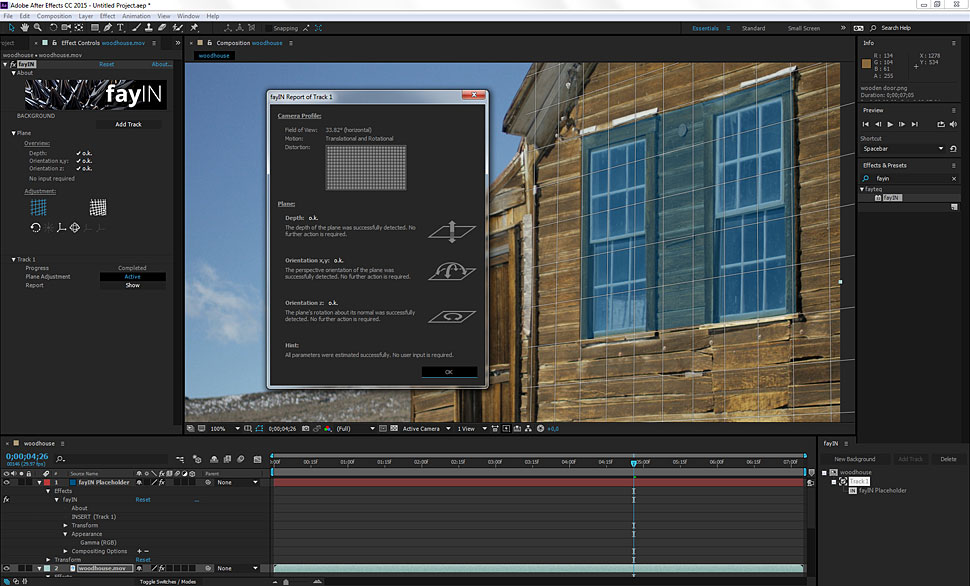Toggle Region of Interest in viewer

383,428
